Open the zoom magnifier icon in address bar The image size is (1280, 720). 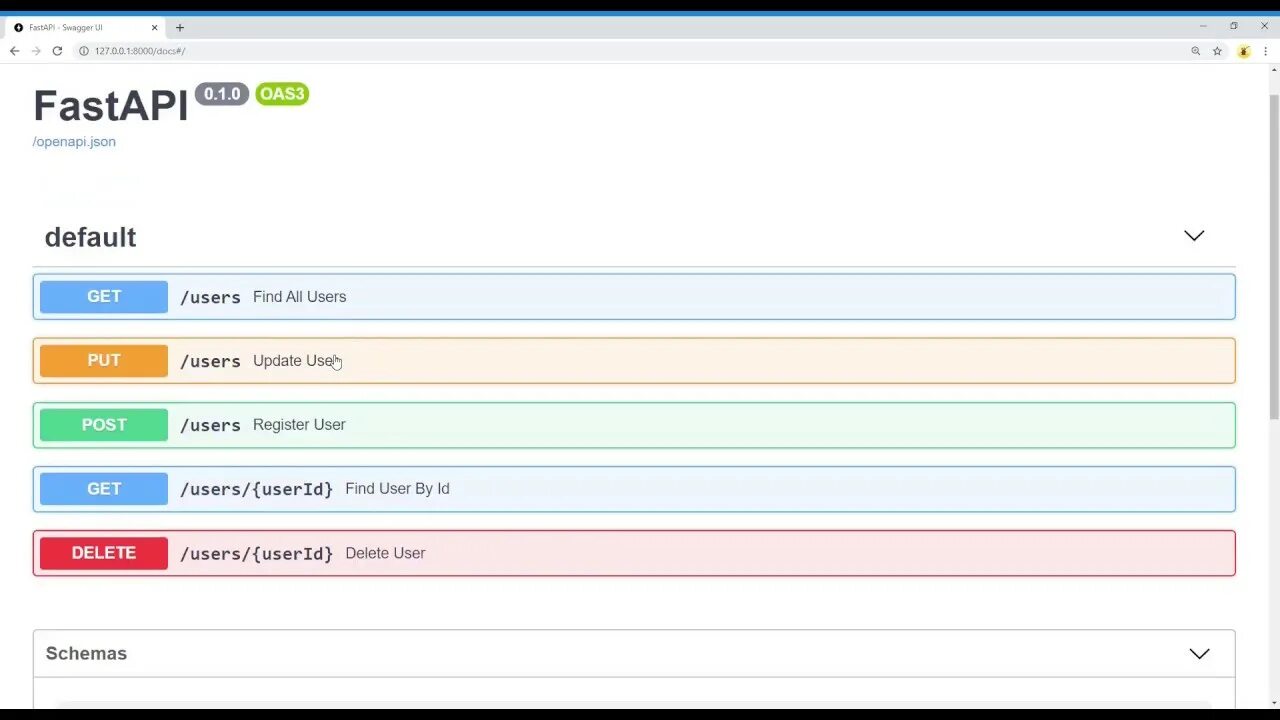[1195, 51]
